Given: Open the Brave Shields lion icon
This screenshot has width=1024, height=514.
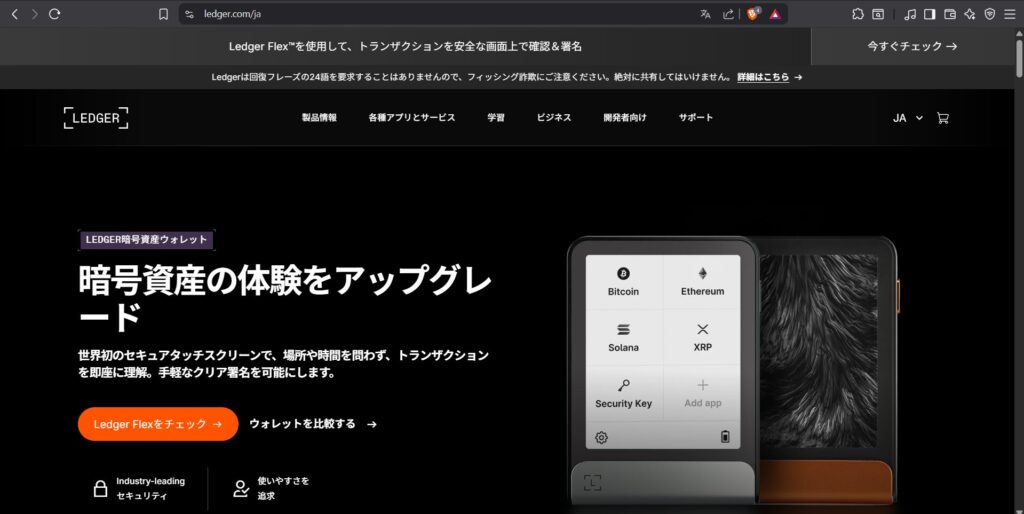Looking at the screenshot, I should point(753,14).
